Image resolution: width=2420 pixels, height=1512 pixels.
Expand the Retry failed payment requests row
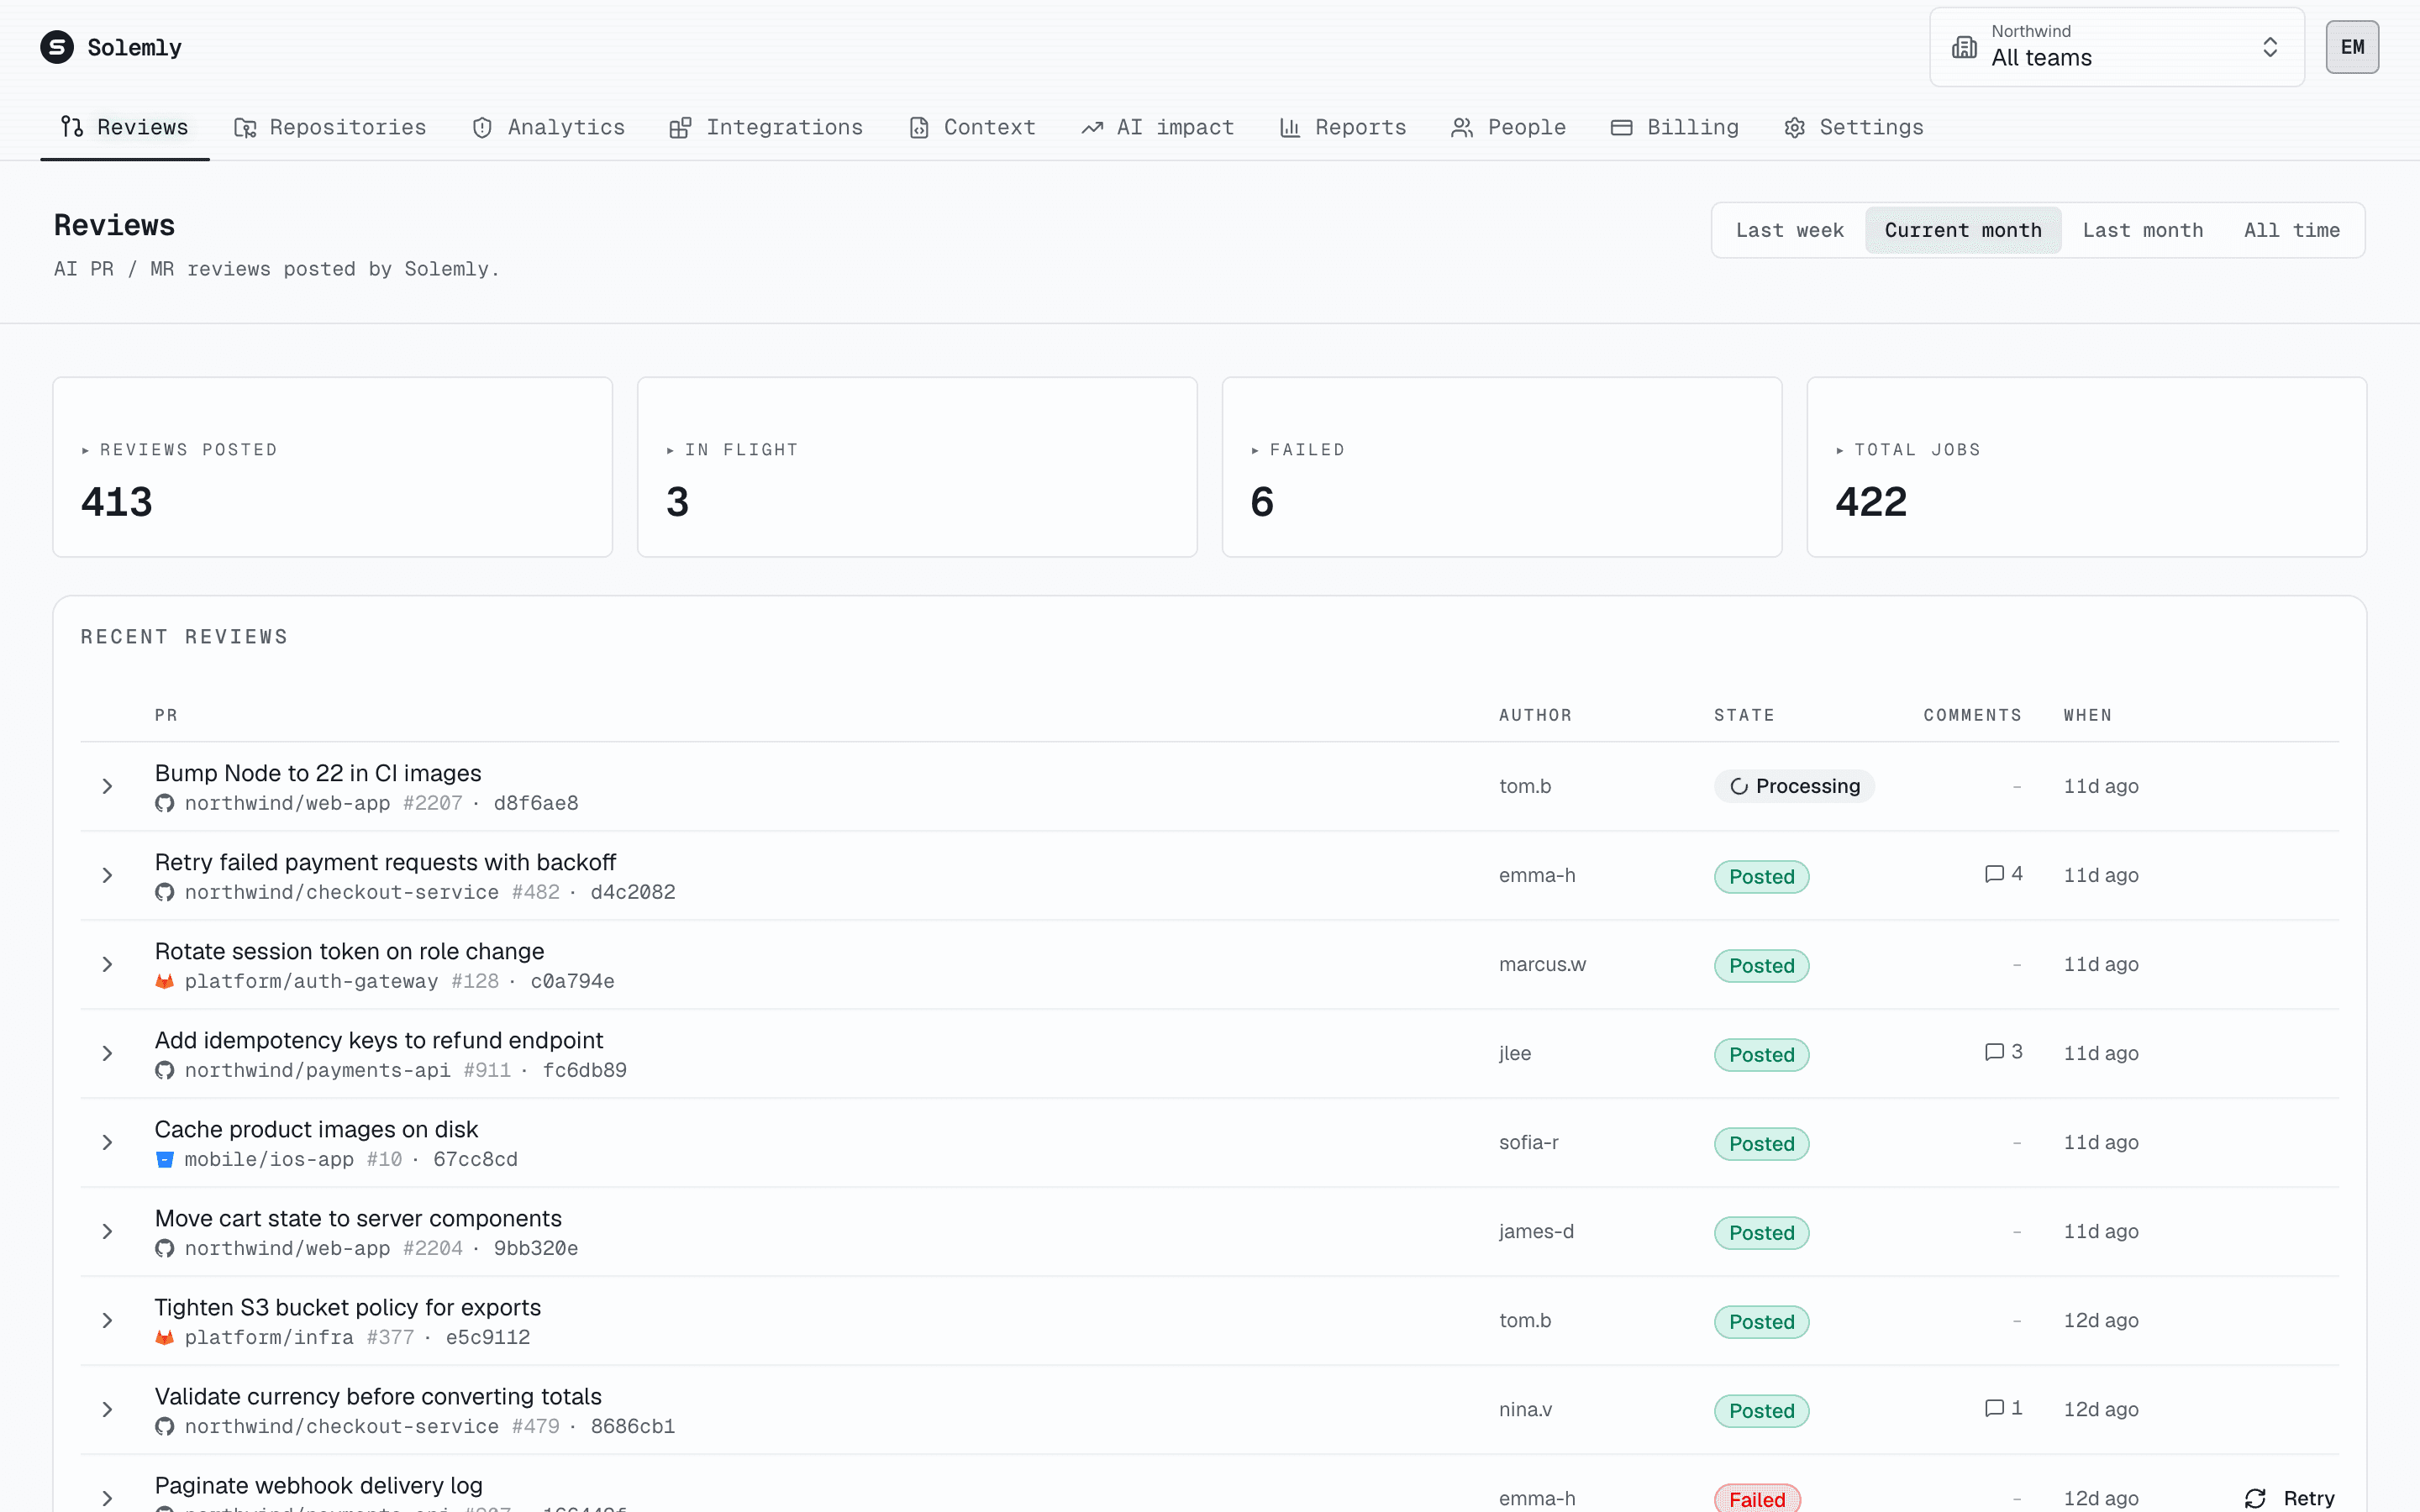coord(107,875)
